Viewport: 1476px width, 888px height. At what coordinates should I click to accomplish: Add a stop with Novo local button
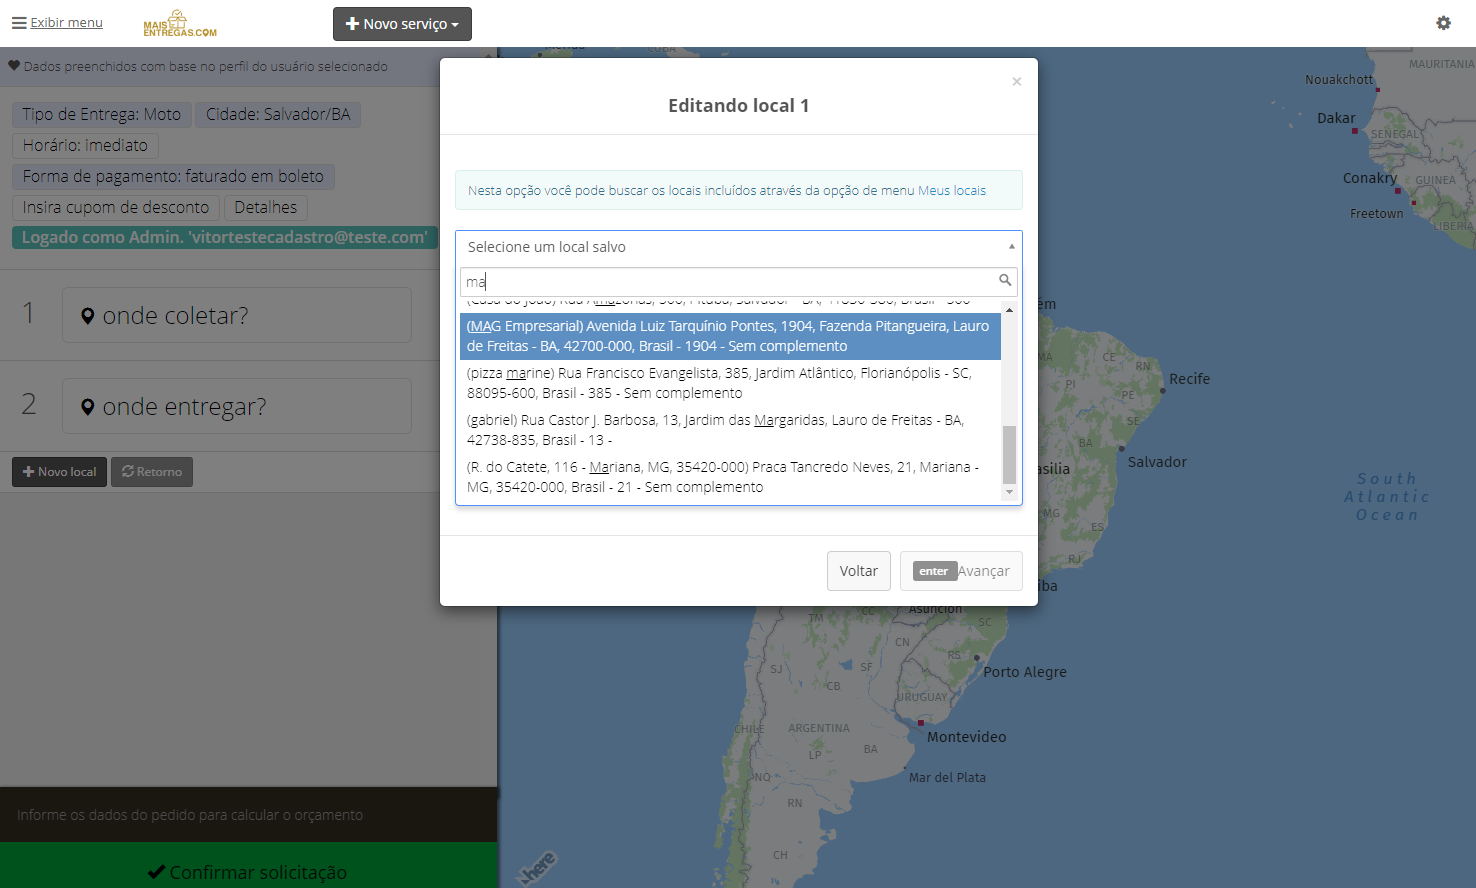click(59, 472)
